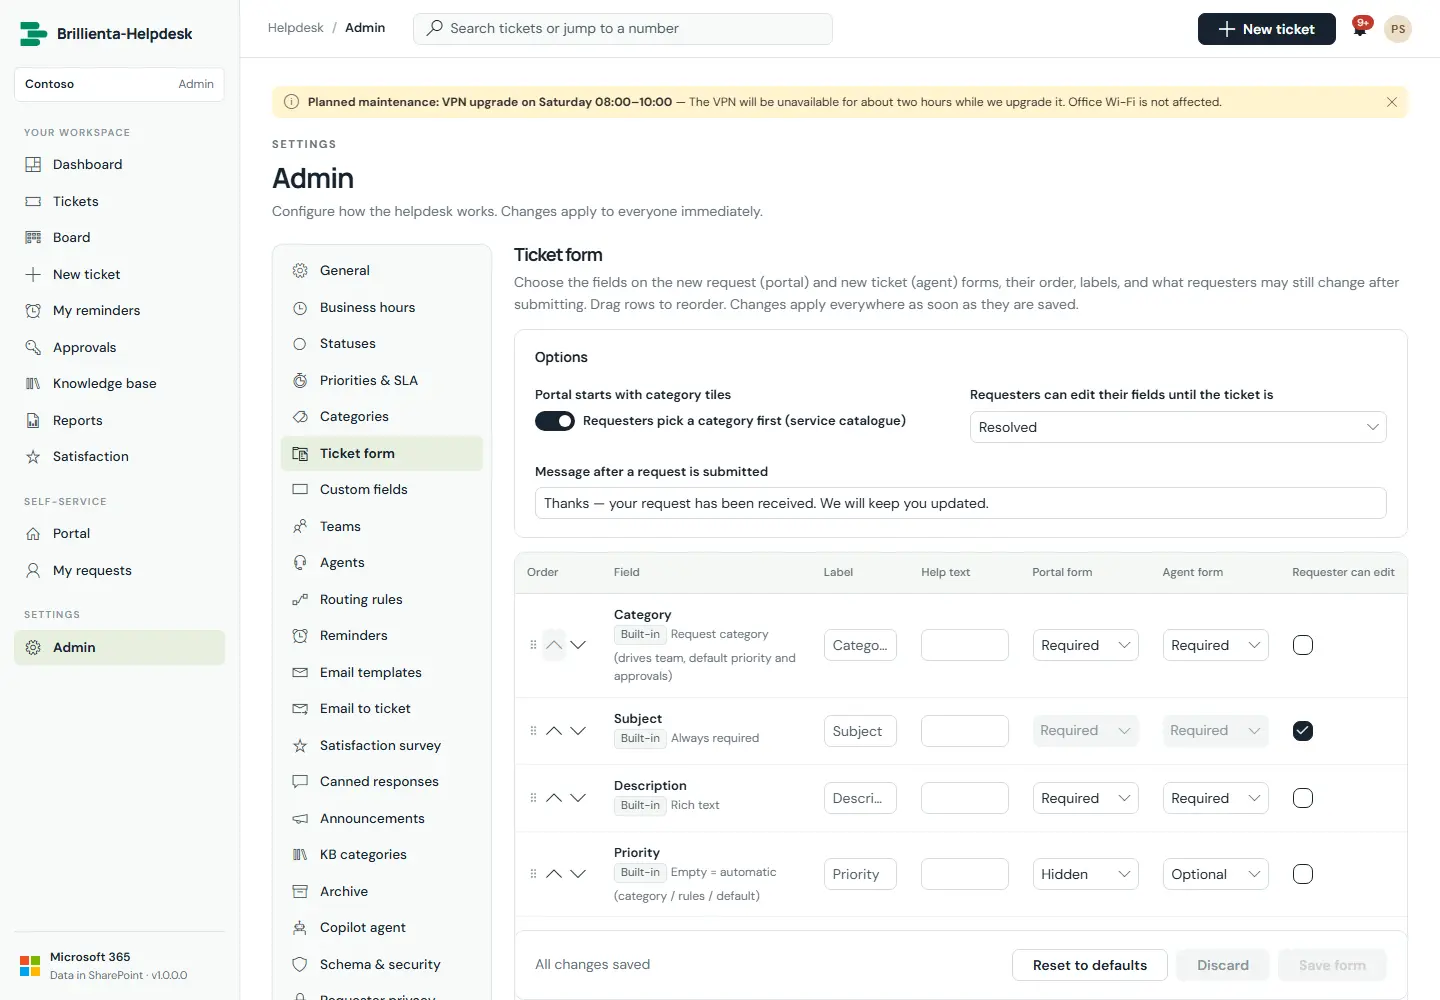Open the Board view icon
Image resolution: width=1440 pixels, height=1000 pixels.
[x=33, y=238]
